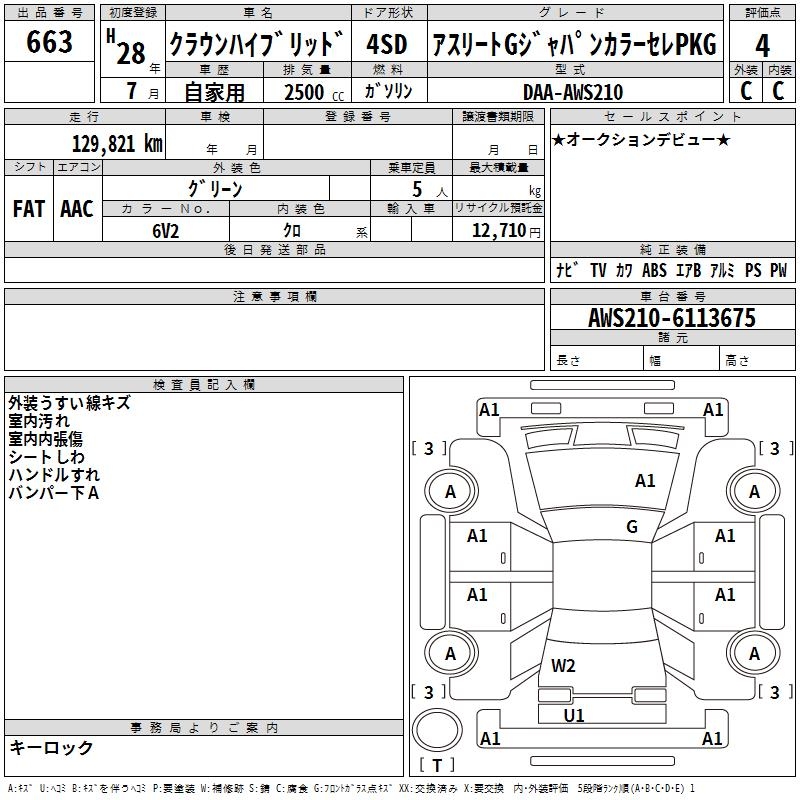
Task: Select the アルミ alloy wheel label
Action: point(721,270)
